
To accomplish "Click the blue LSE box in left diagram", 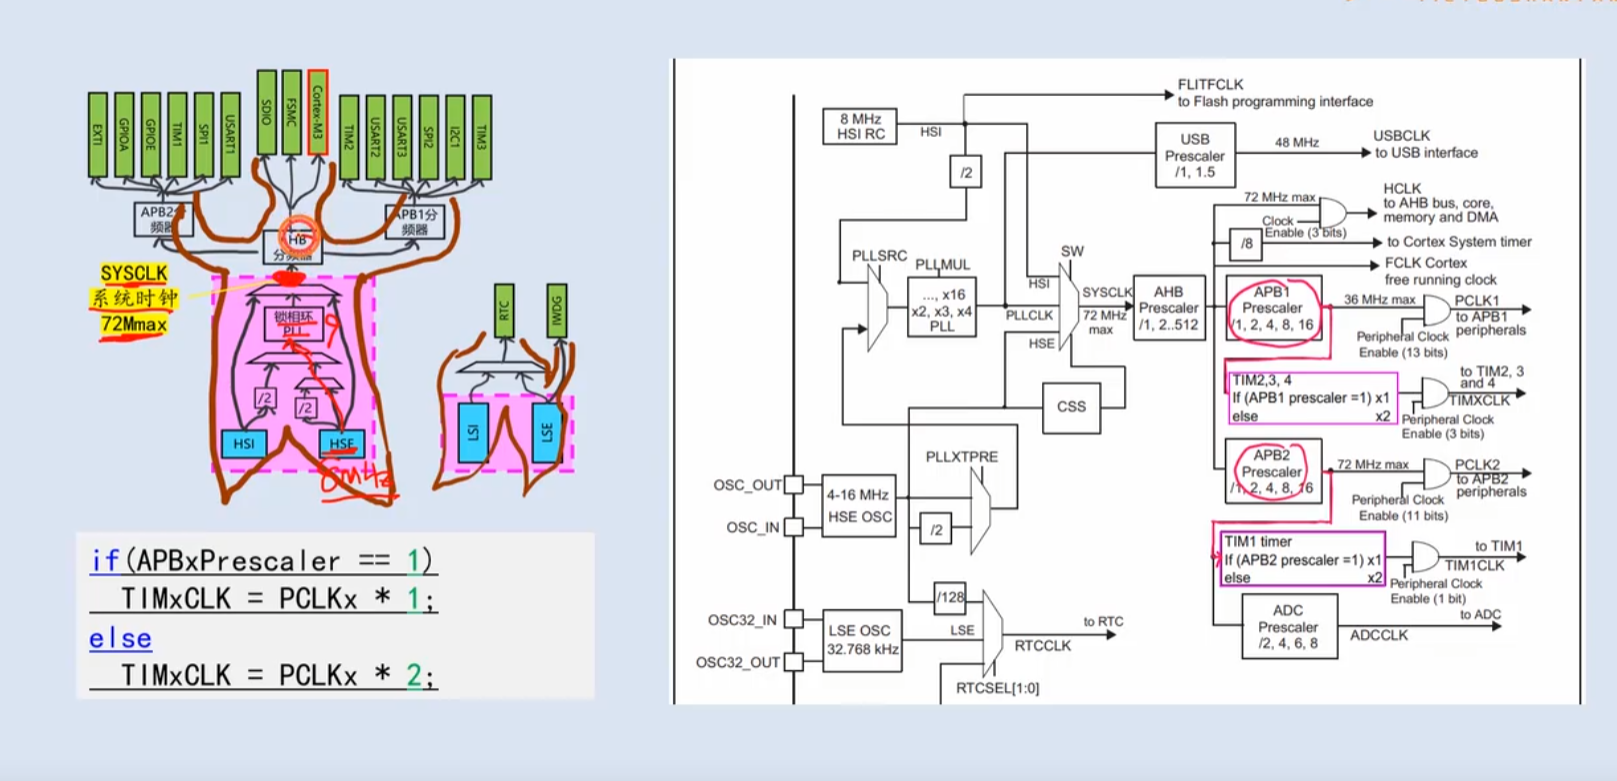I will pyautogui.click(x=547, y=432).
